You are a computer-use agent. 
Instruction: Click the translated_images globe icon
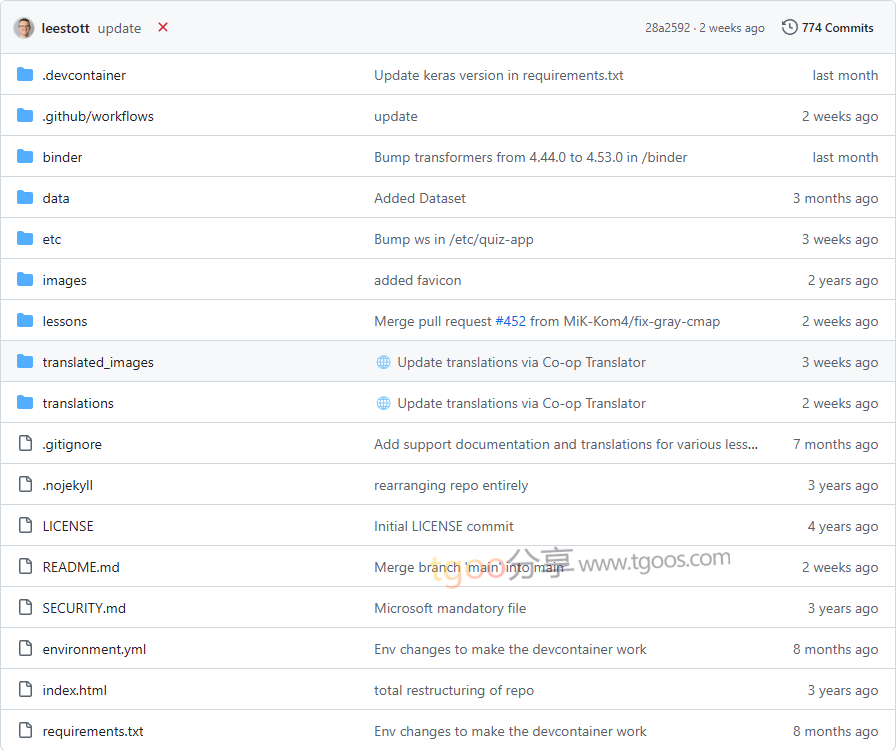pos(383,362)
